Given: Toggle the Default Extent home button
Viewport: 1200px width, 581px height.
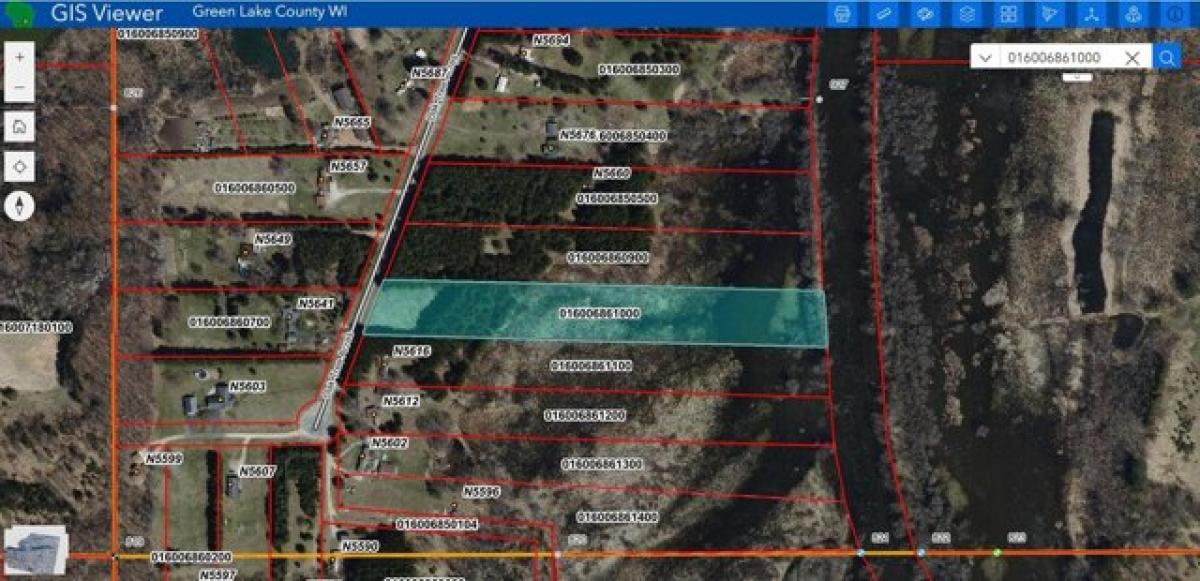Looking at the screenshot, I should [21, 127].
